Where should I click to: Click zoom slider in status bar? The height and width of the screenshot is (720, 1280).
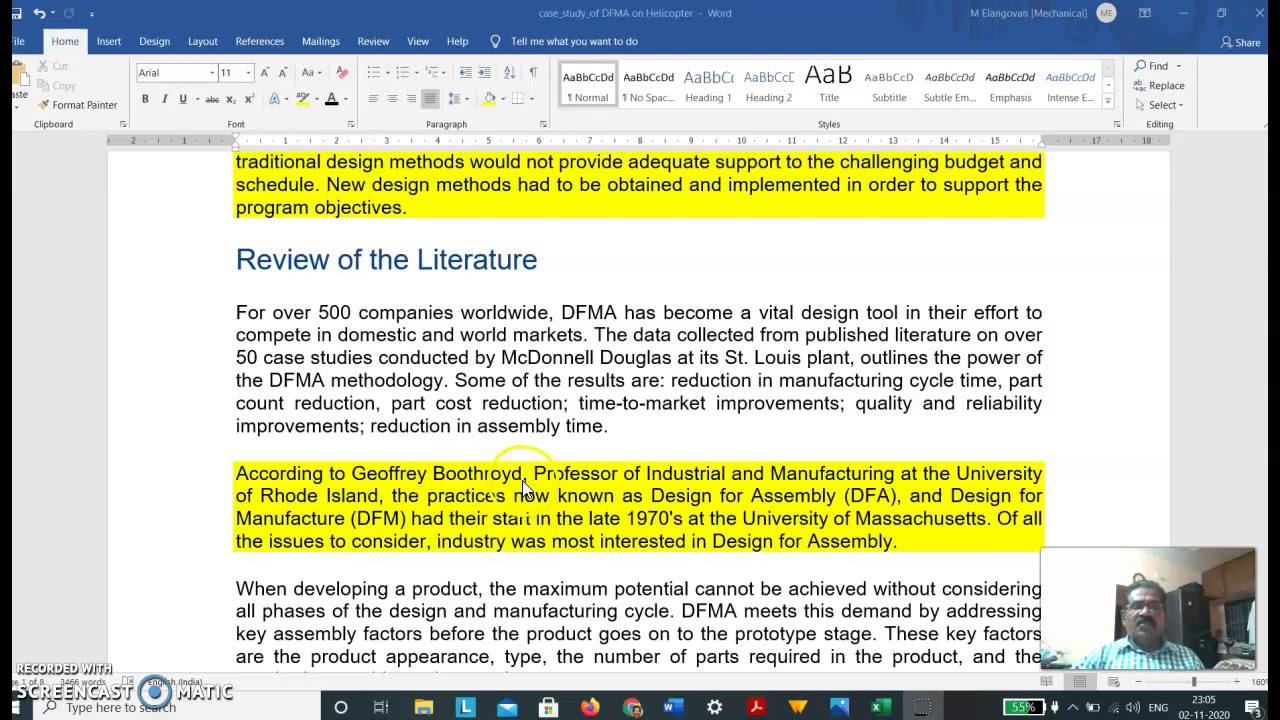coord(1193,682)
